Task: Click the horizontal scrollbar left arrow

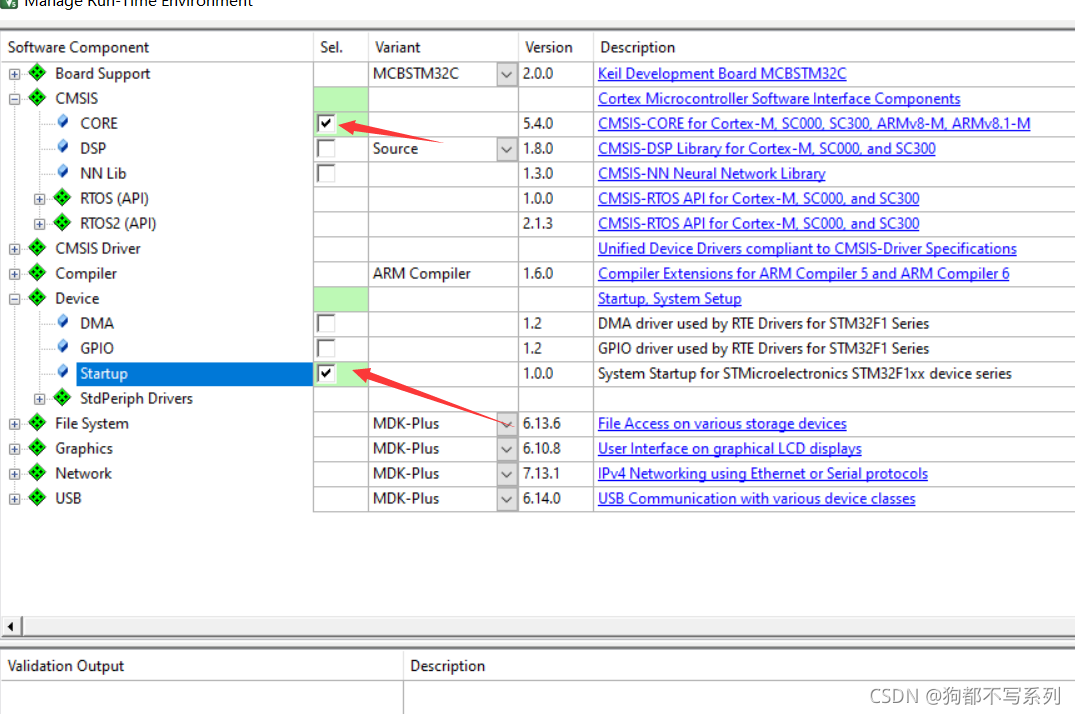Action: point(11,626)
